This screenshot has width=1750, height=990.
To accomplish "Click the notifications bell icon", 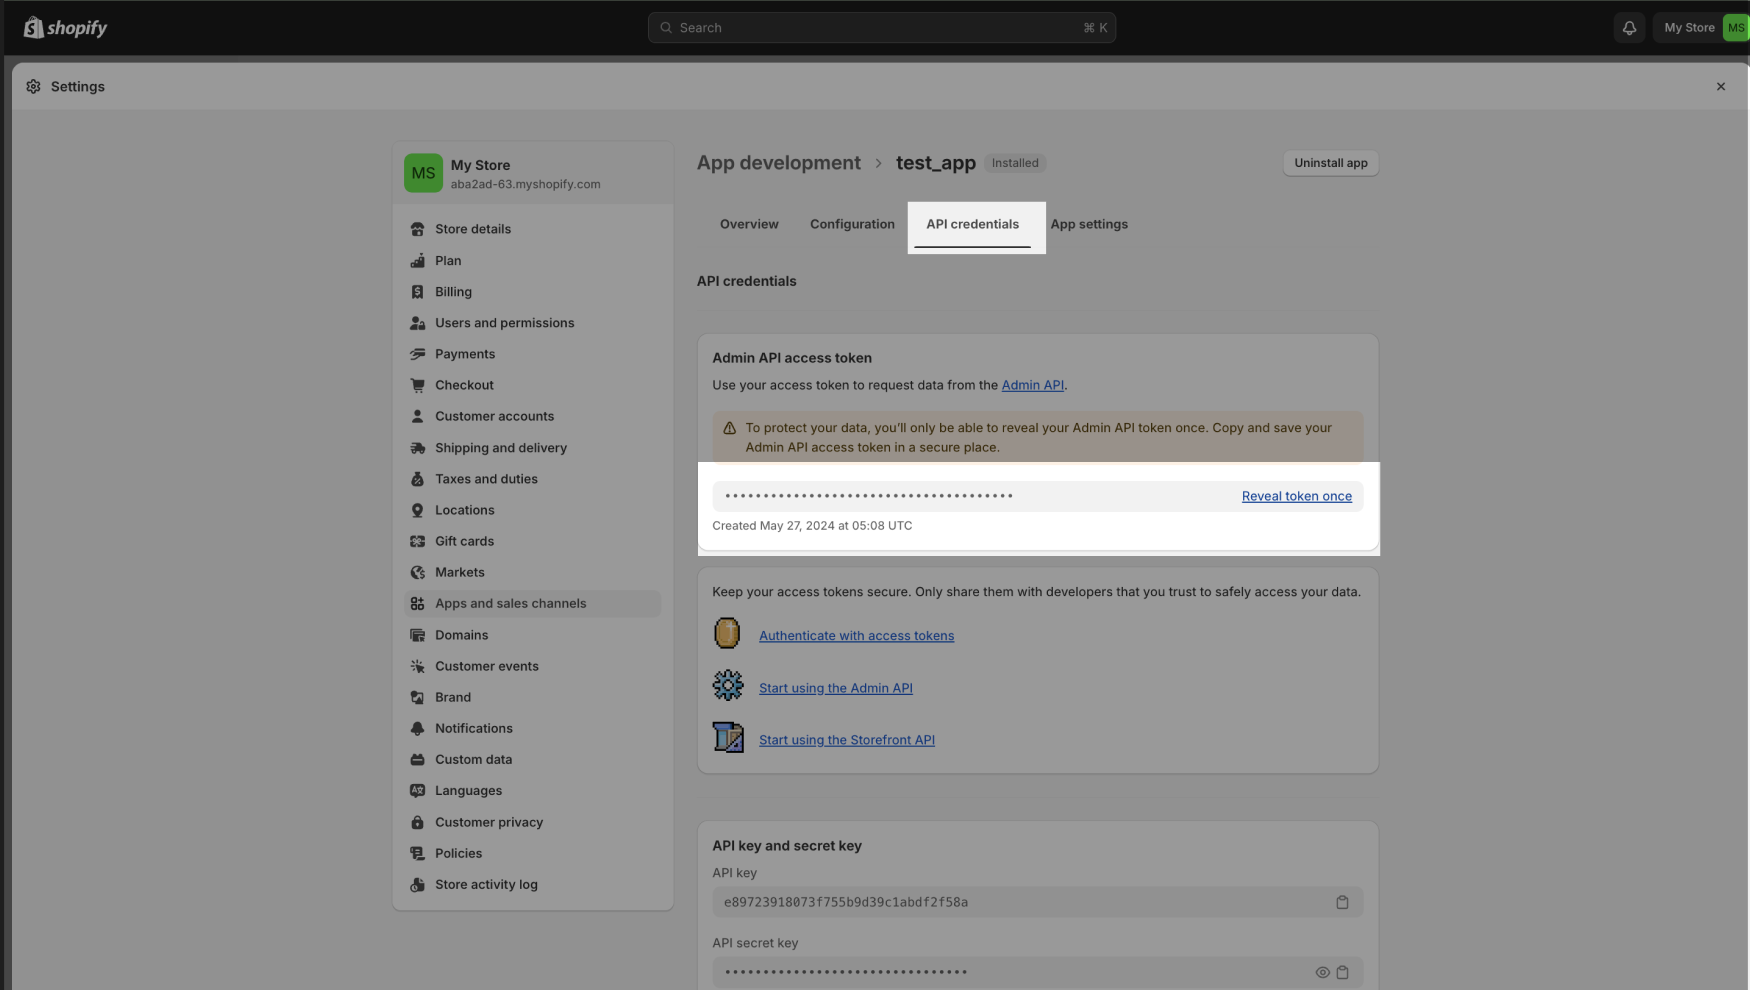I will [x=1629, y=28].
